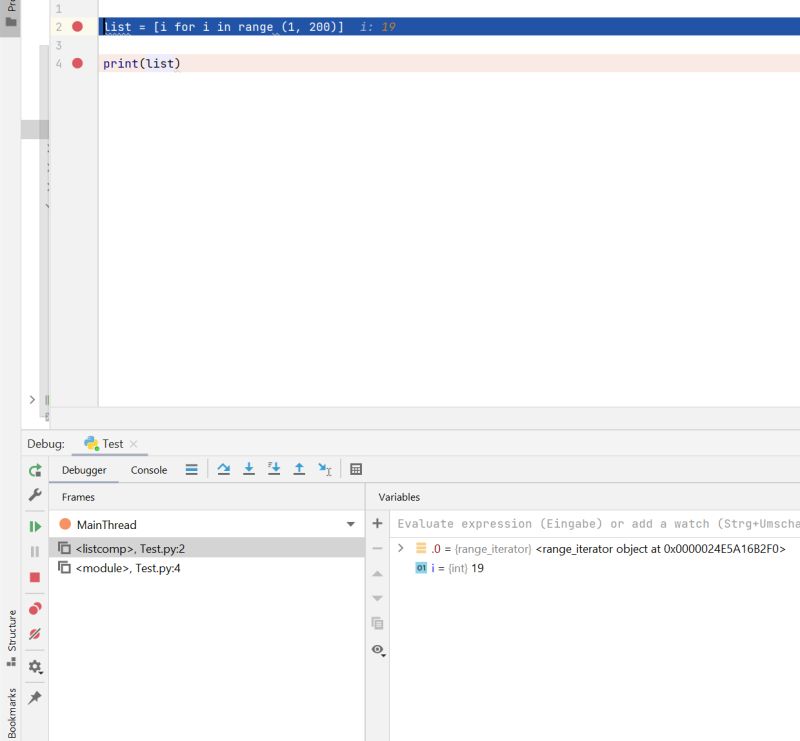Step Out of the current frame
This screenshot has width=800, height=741.
(x=297, y=469)
